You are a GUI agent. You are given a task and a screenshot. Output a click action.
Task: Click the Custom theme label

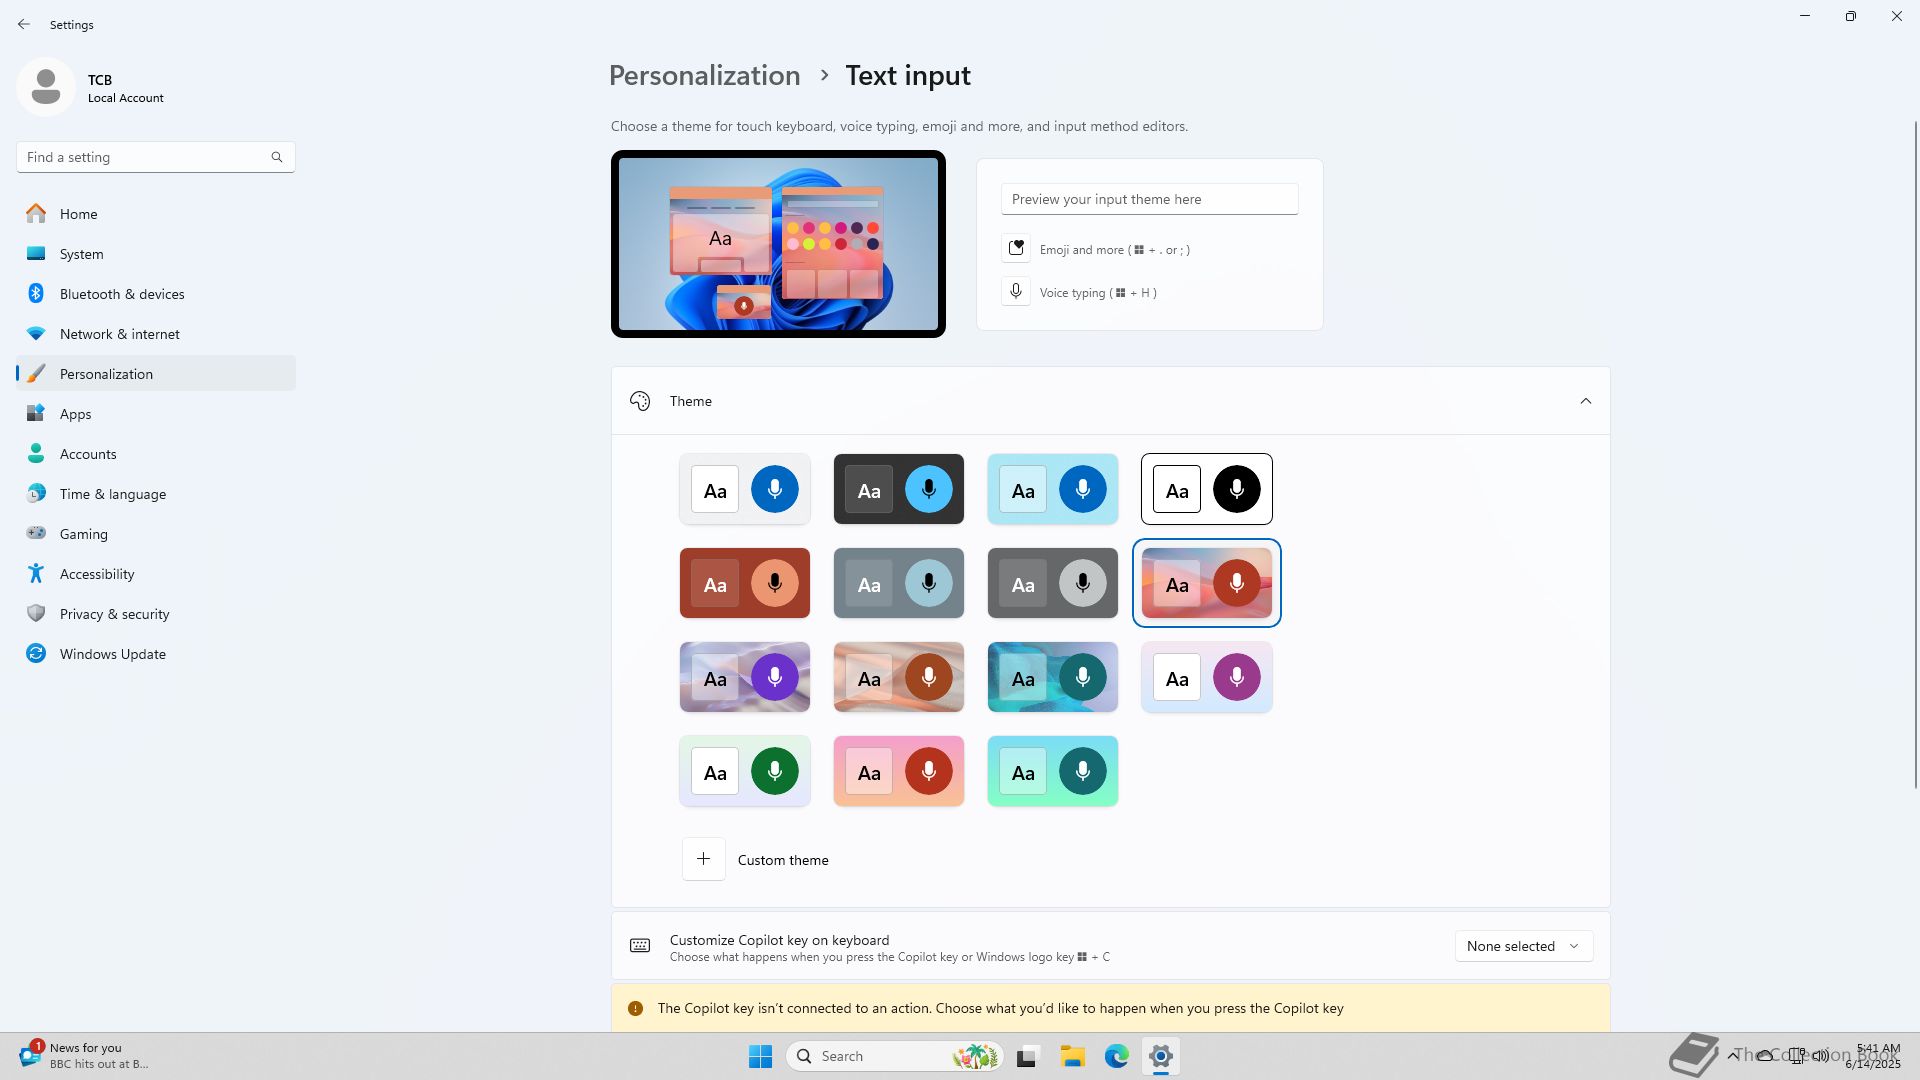pyautogui.click(x=783, y=860)
